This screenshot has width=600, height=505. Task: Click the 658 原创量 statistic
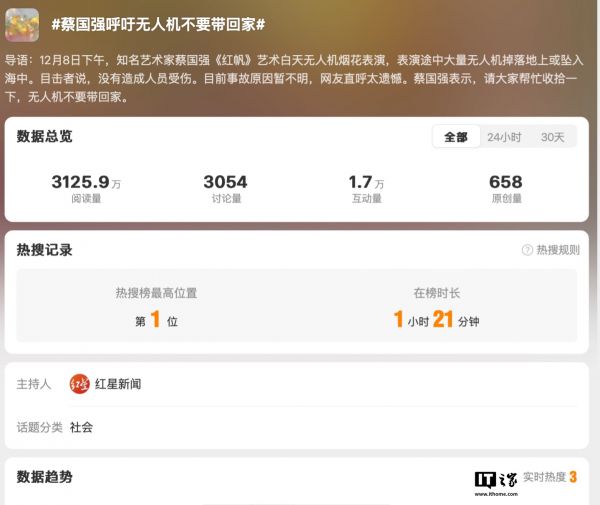[x=506, y=188]
